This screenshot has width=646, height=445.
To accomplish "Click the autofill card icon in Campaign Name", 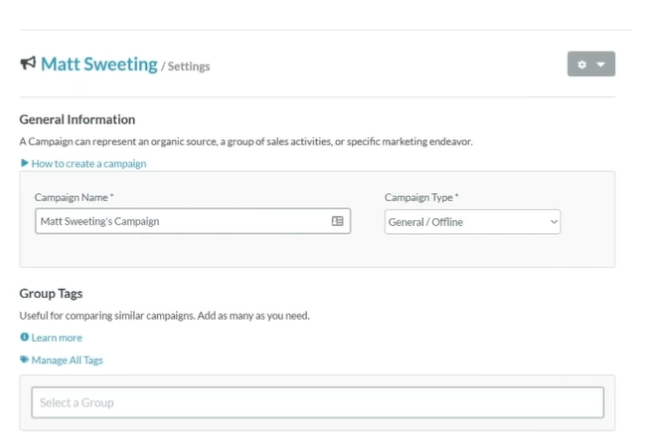I will coord(338,221).
